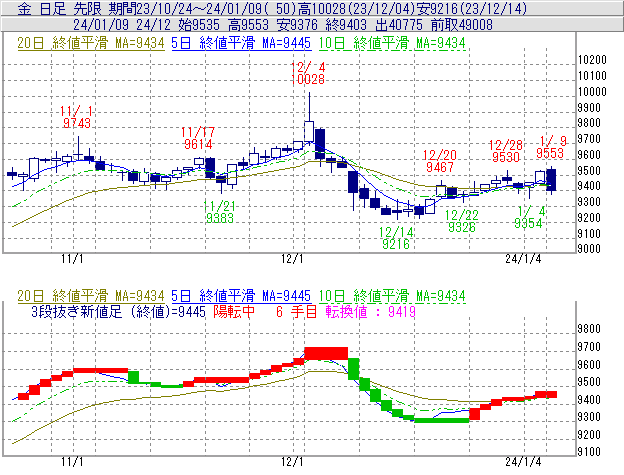Click the 5日 終値平滑 MA=9445 legend in upper chart

(x=241, y=43)
